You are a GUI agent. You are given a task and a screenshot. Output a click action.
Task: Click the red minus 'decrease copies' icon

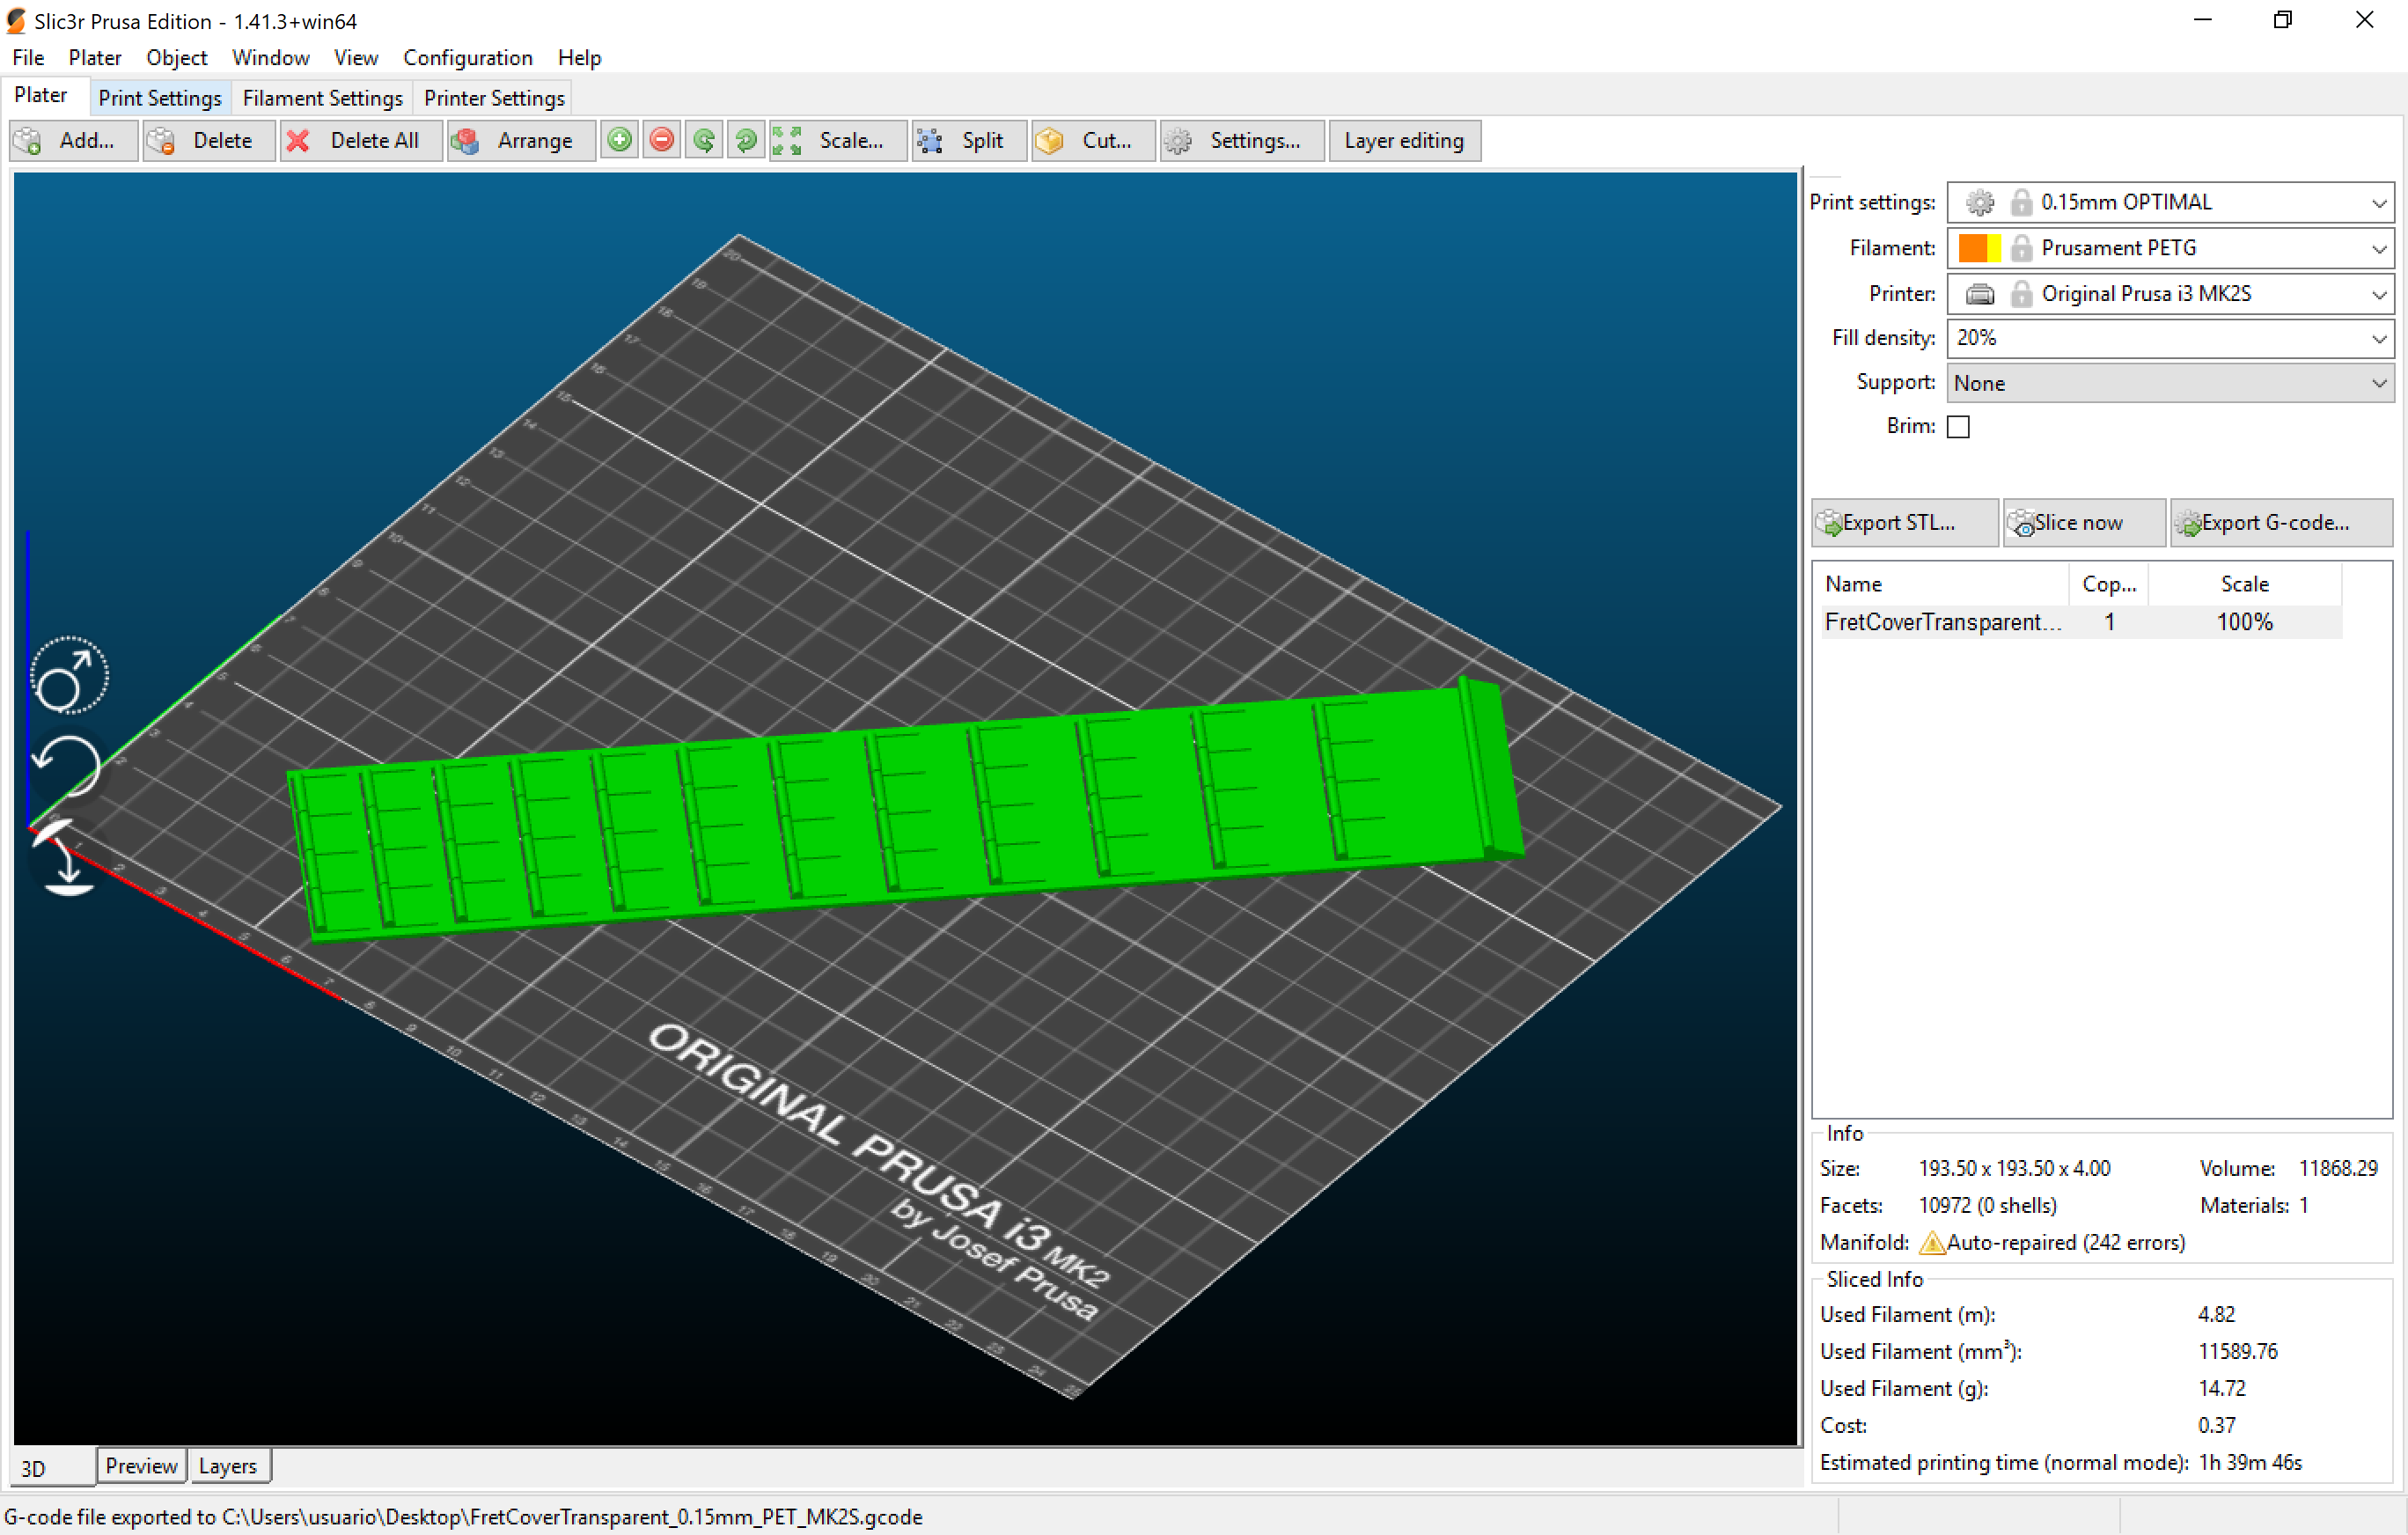(661, 140)
